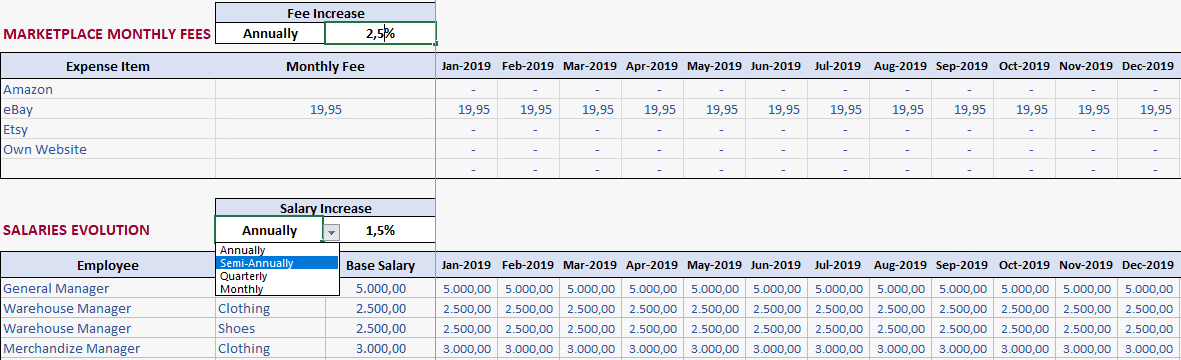Select the Base Salary column header

380,265
